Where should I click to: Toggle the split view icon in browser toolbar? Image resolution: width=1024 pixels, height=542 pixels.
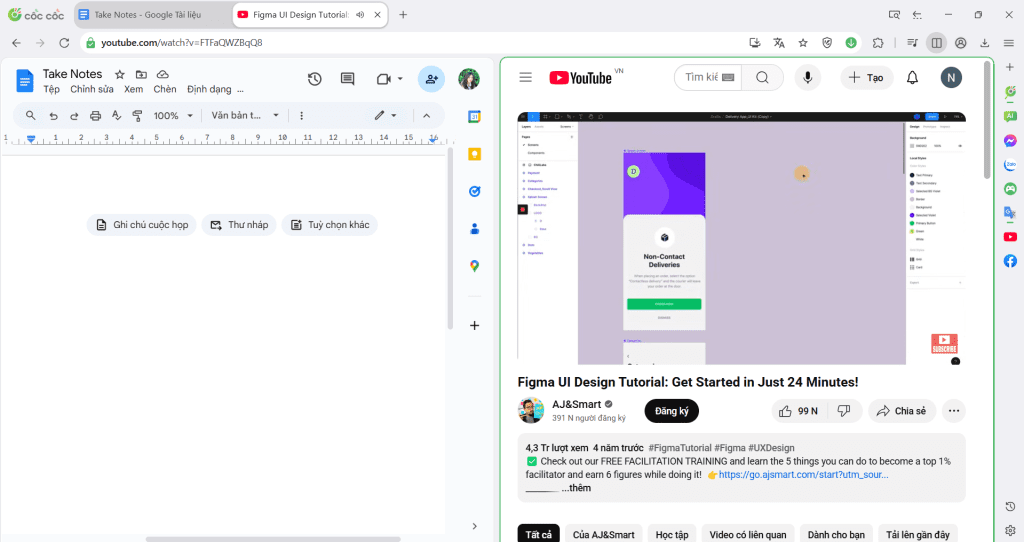936,42
